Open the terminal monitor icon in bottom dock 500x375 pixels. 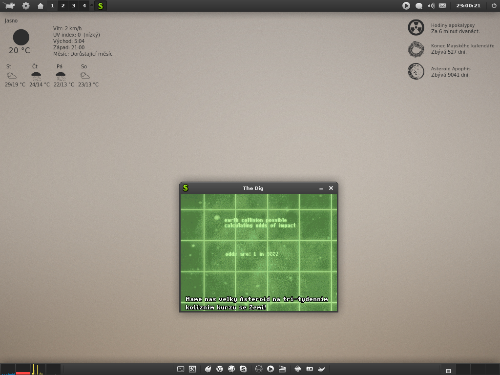coord(180,369)
